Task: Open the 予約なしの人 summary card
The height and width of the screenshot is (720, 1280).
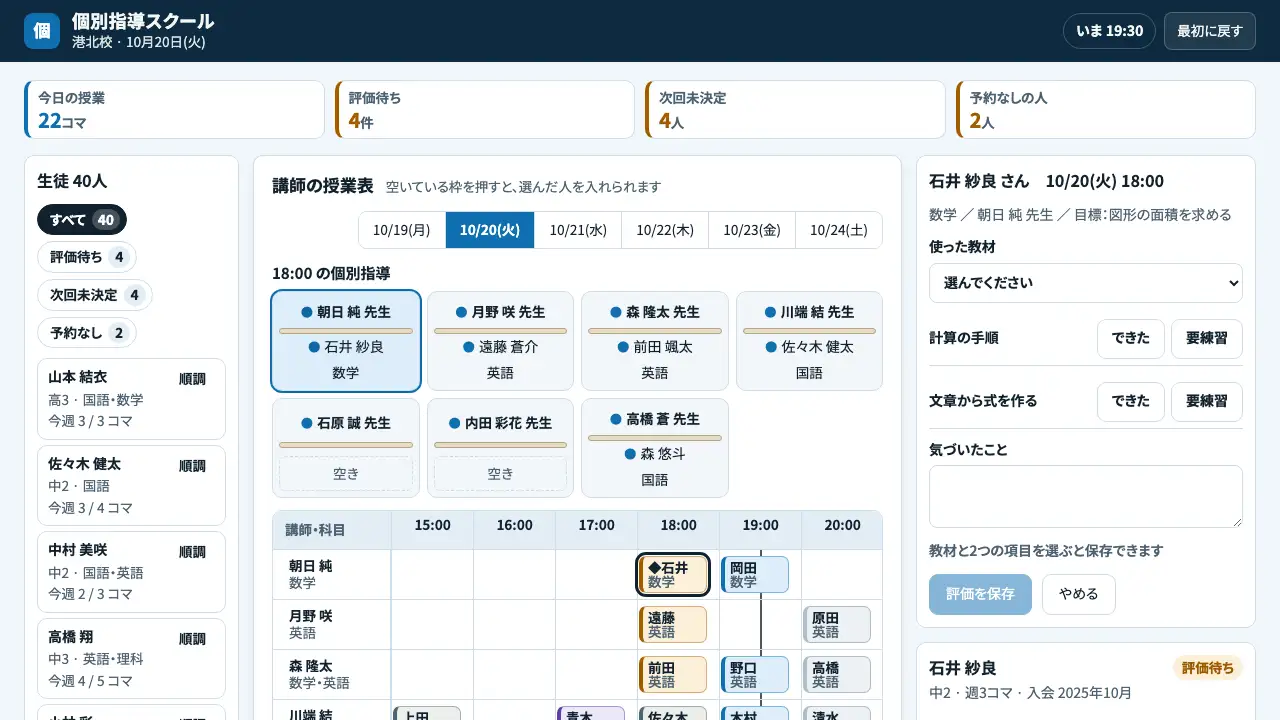Action: tap(1106, 110)
